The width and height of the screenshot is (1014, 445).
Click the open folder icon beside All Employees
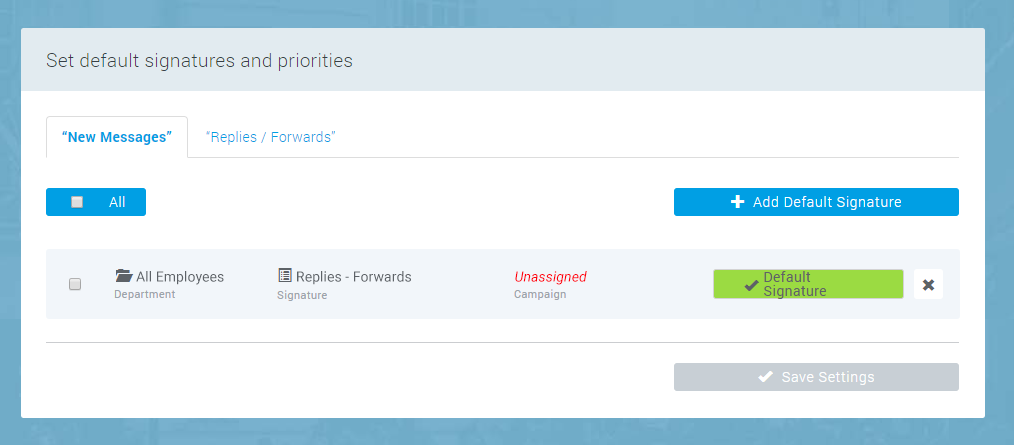[x=124, y=276]
